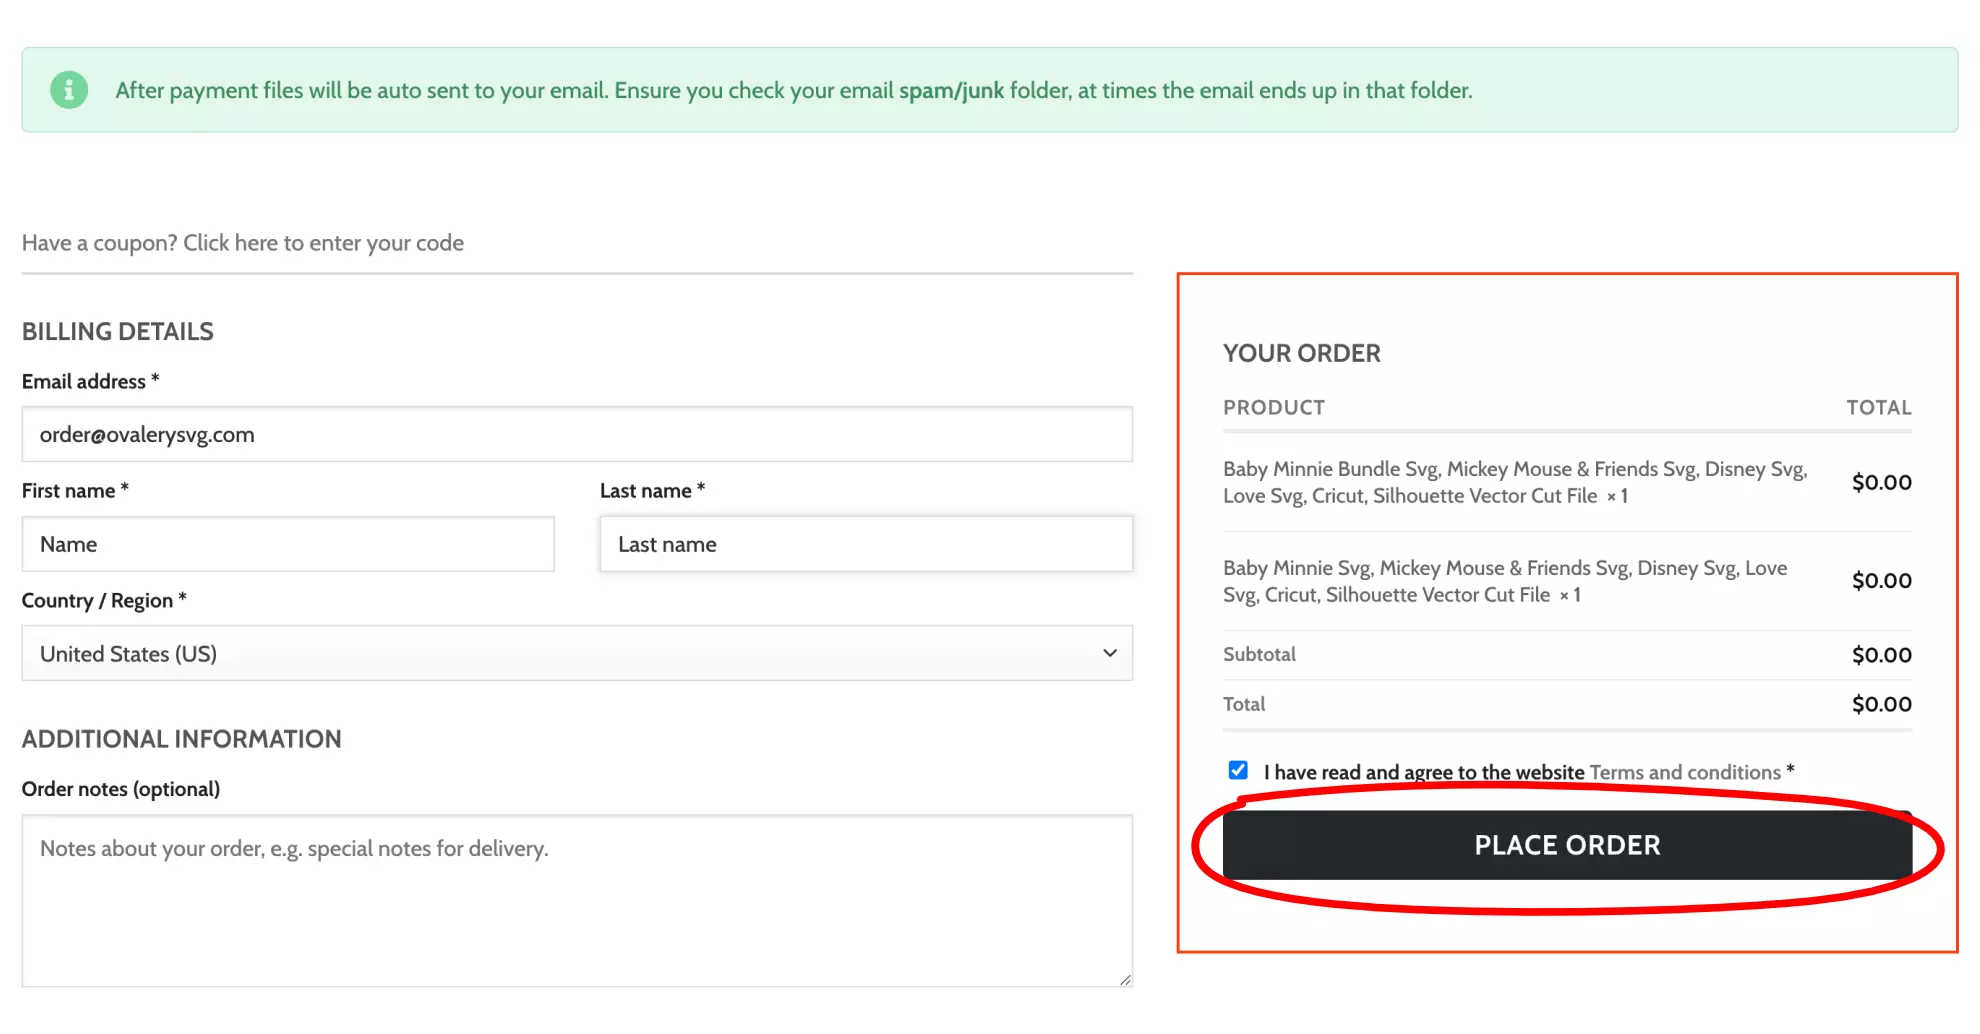Image resolution: width=1980 pixels, height=1034 pixels.
Task: Check the terms and conditions agreement checkbox
Action: coord(1238,770)
